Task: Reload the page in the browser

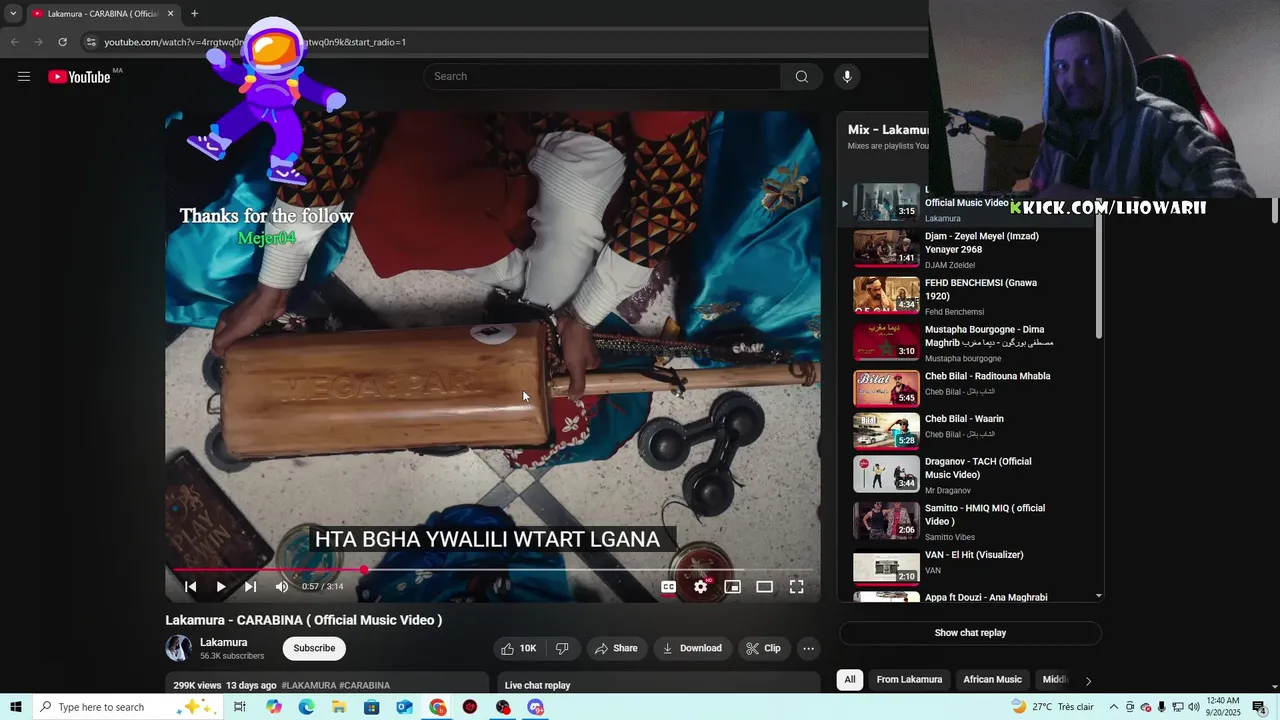Action: coord(62,42)
